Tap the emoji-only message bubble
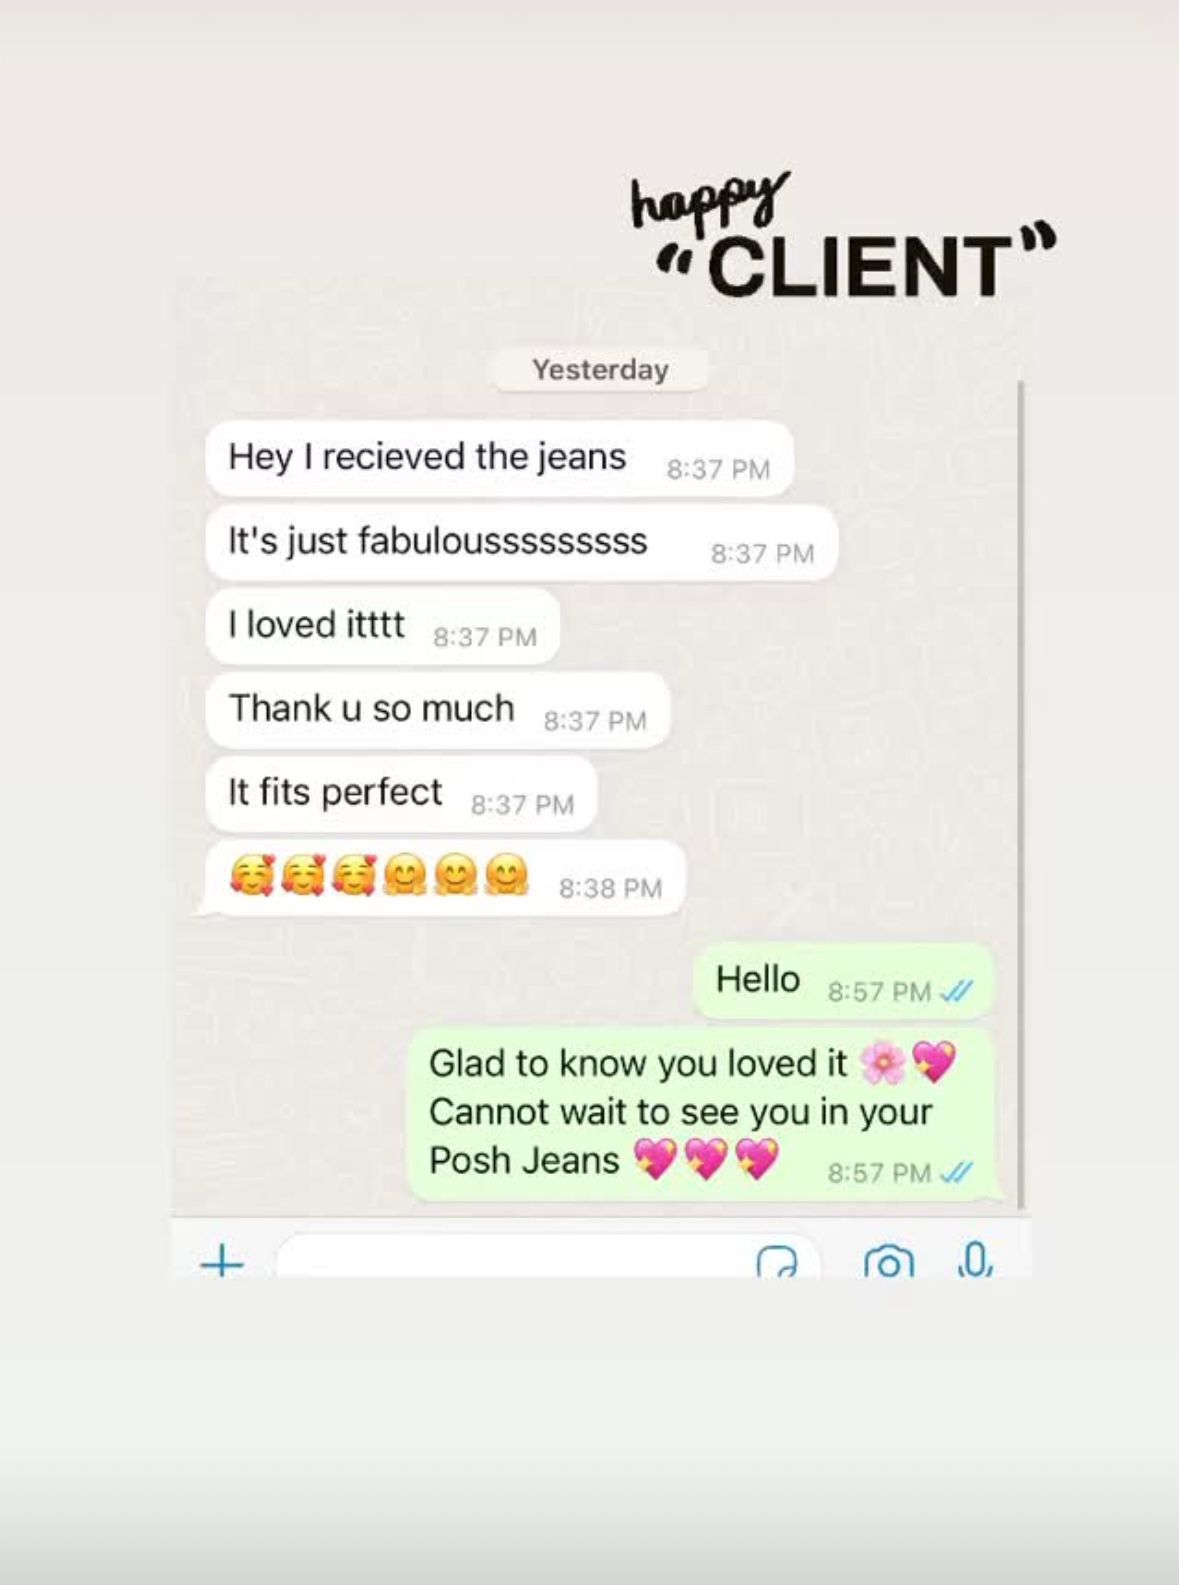Image resolution: width=1179 pixels, height=1585 pixels. pyautogui.click(x=441, y=878)
